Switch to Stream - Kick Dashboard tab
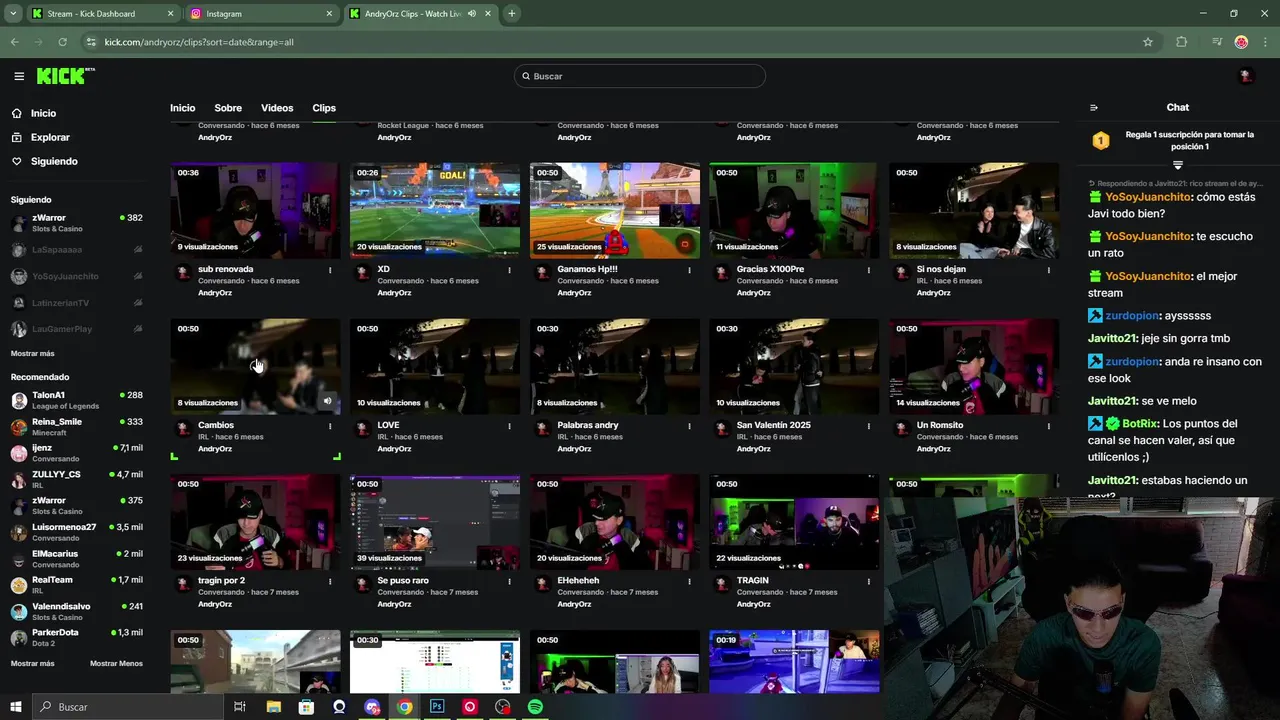Viewport: 1280px width, 720px height. point(103,14)
